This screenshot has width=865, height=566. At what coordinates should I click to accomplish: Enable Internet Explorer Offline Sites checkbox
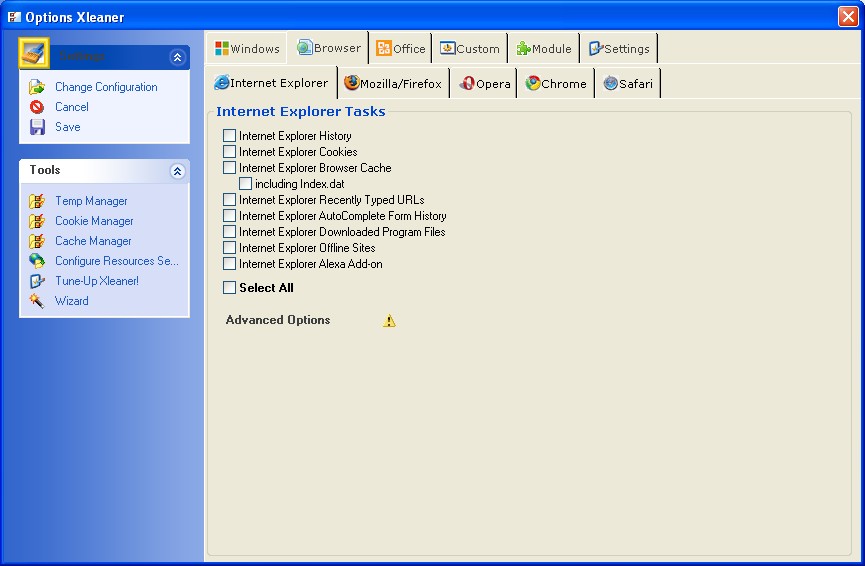pos(229,248)
